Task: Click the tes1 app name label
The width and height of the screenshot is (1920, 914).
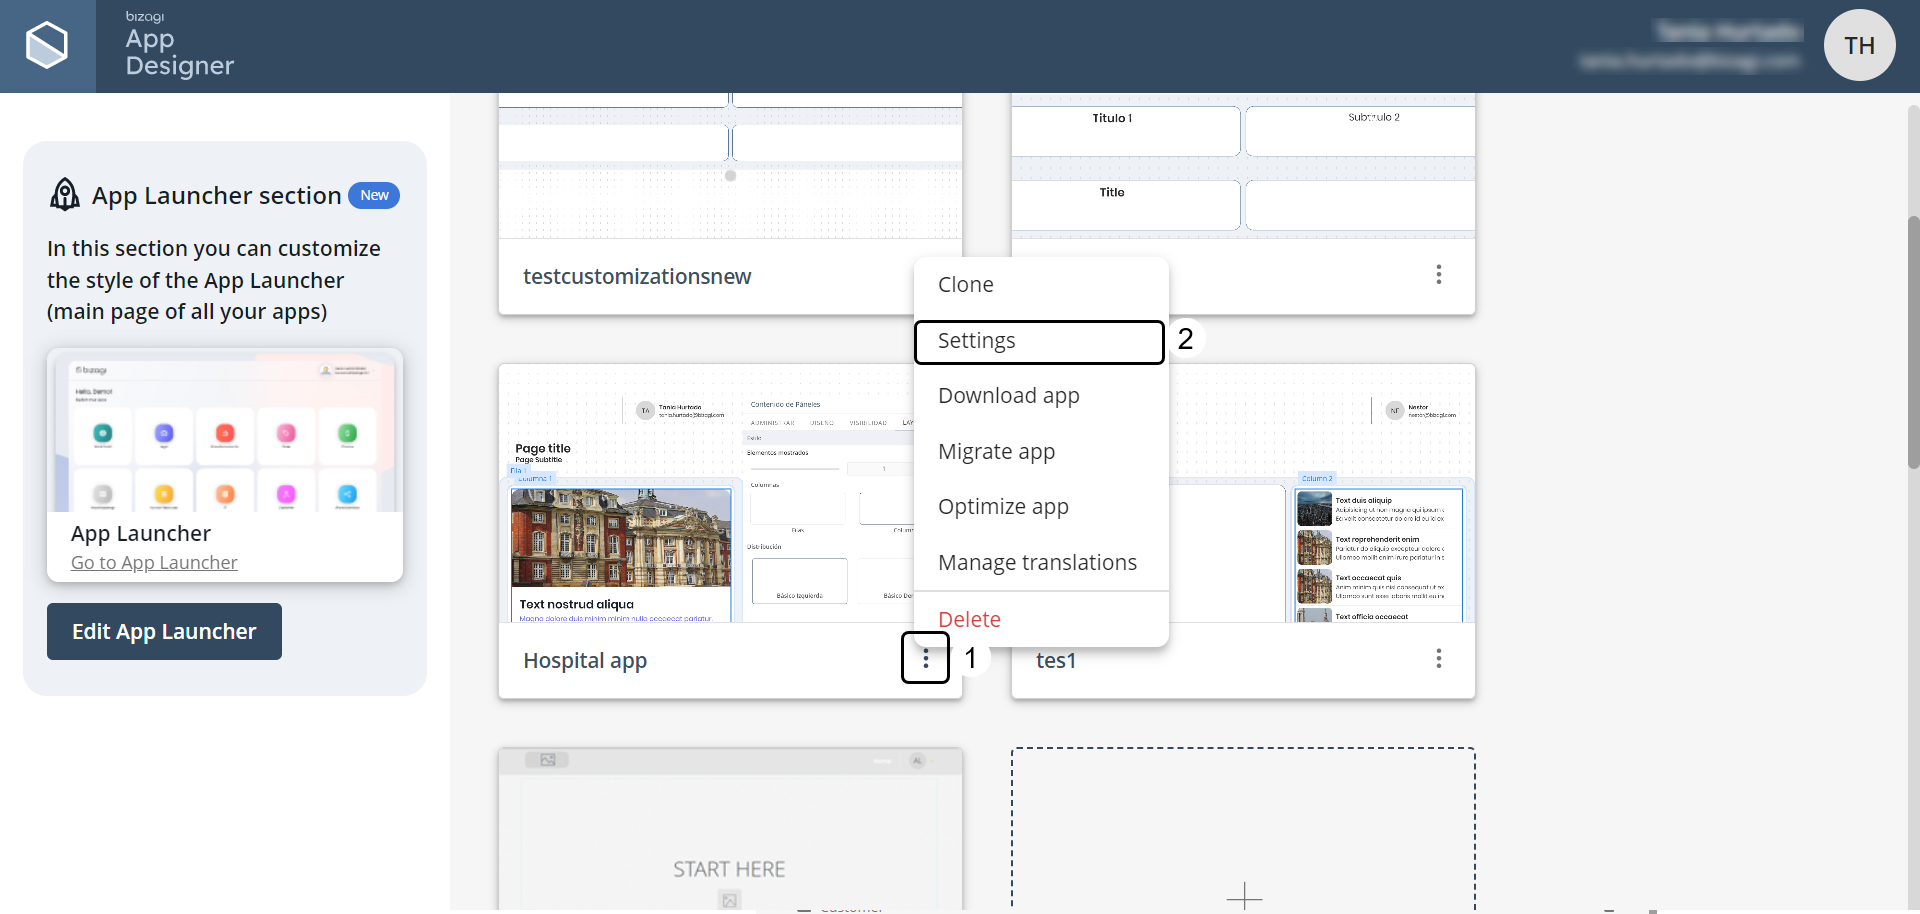Action: 1056,660
